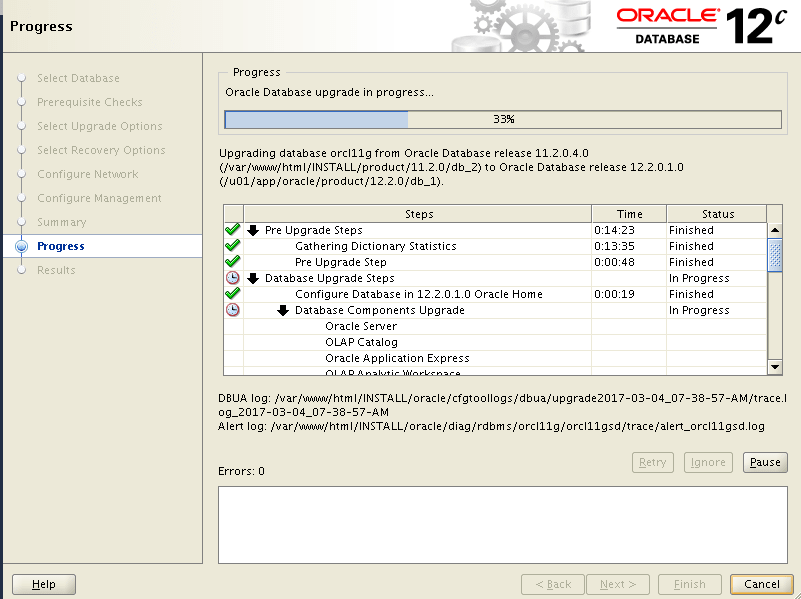The image size is (801, 599).
Task: Select the Summary wizard step
Action: pyautogui.click(x=61, y=222)
